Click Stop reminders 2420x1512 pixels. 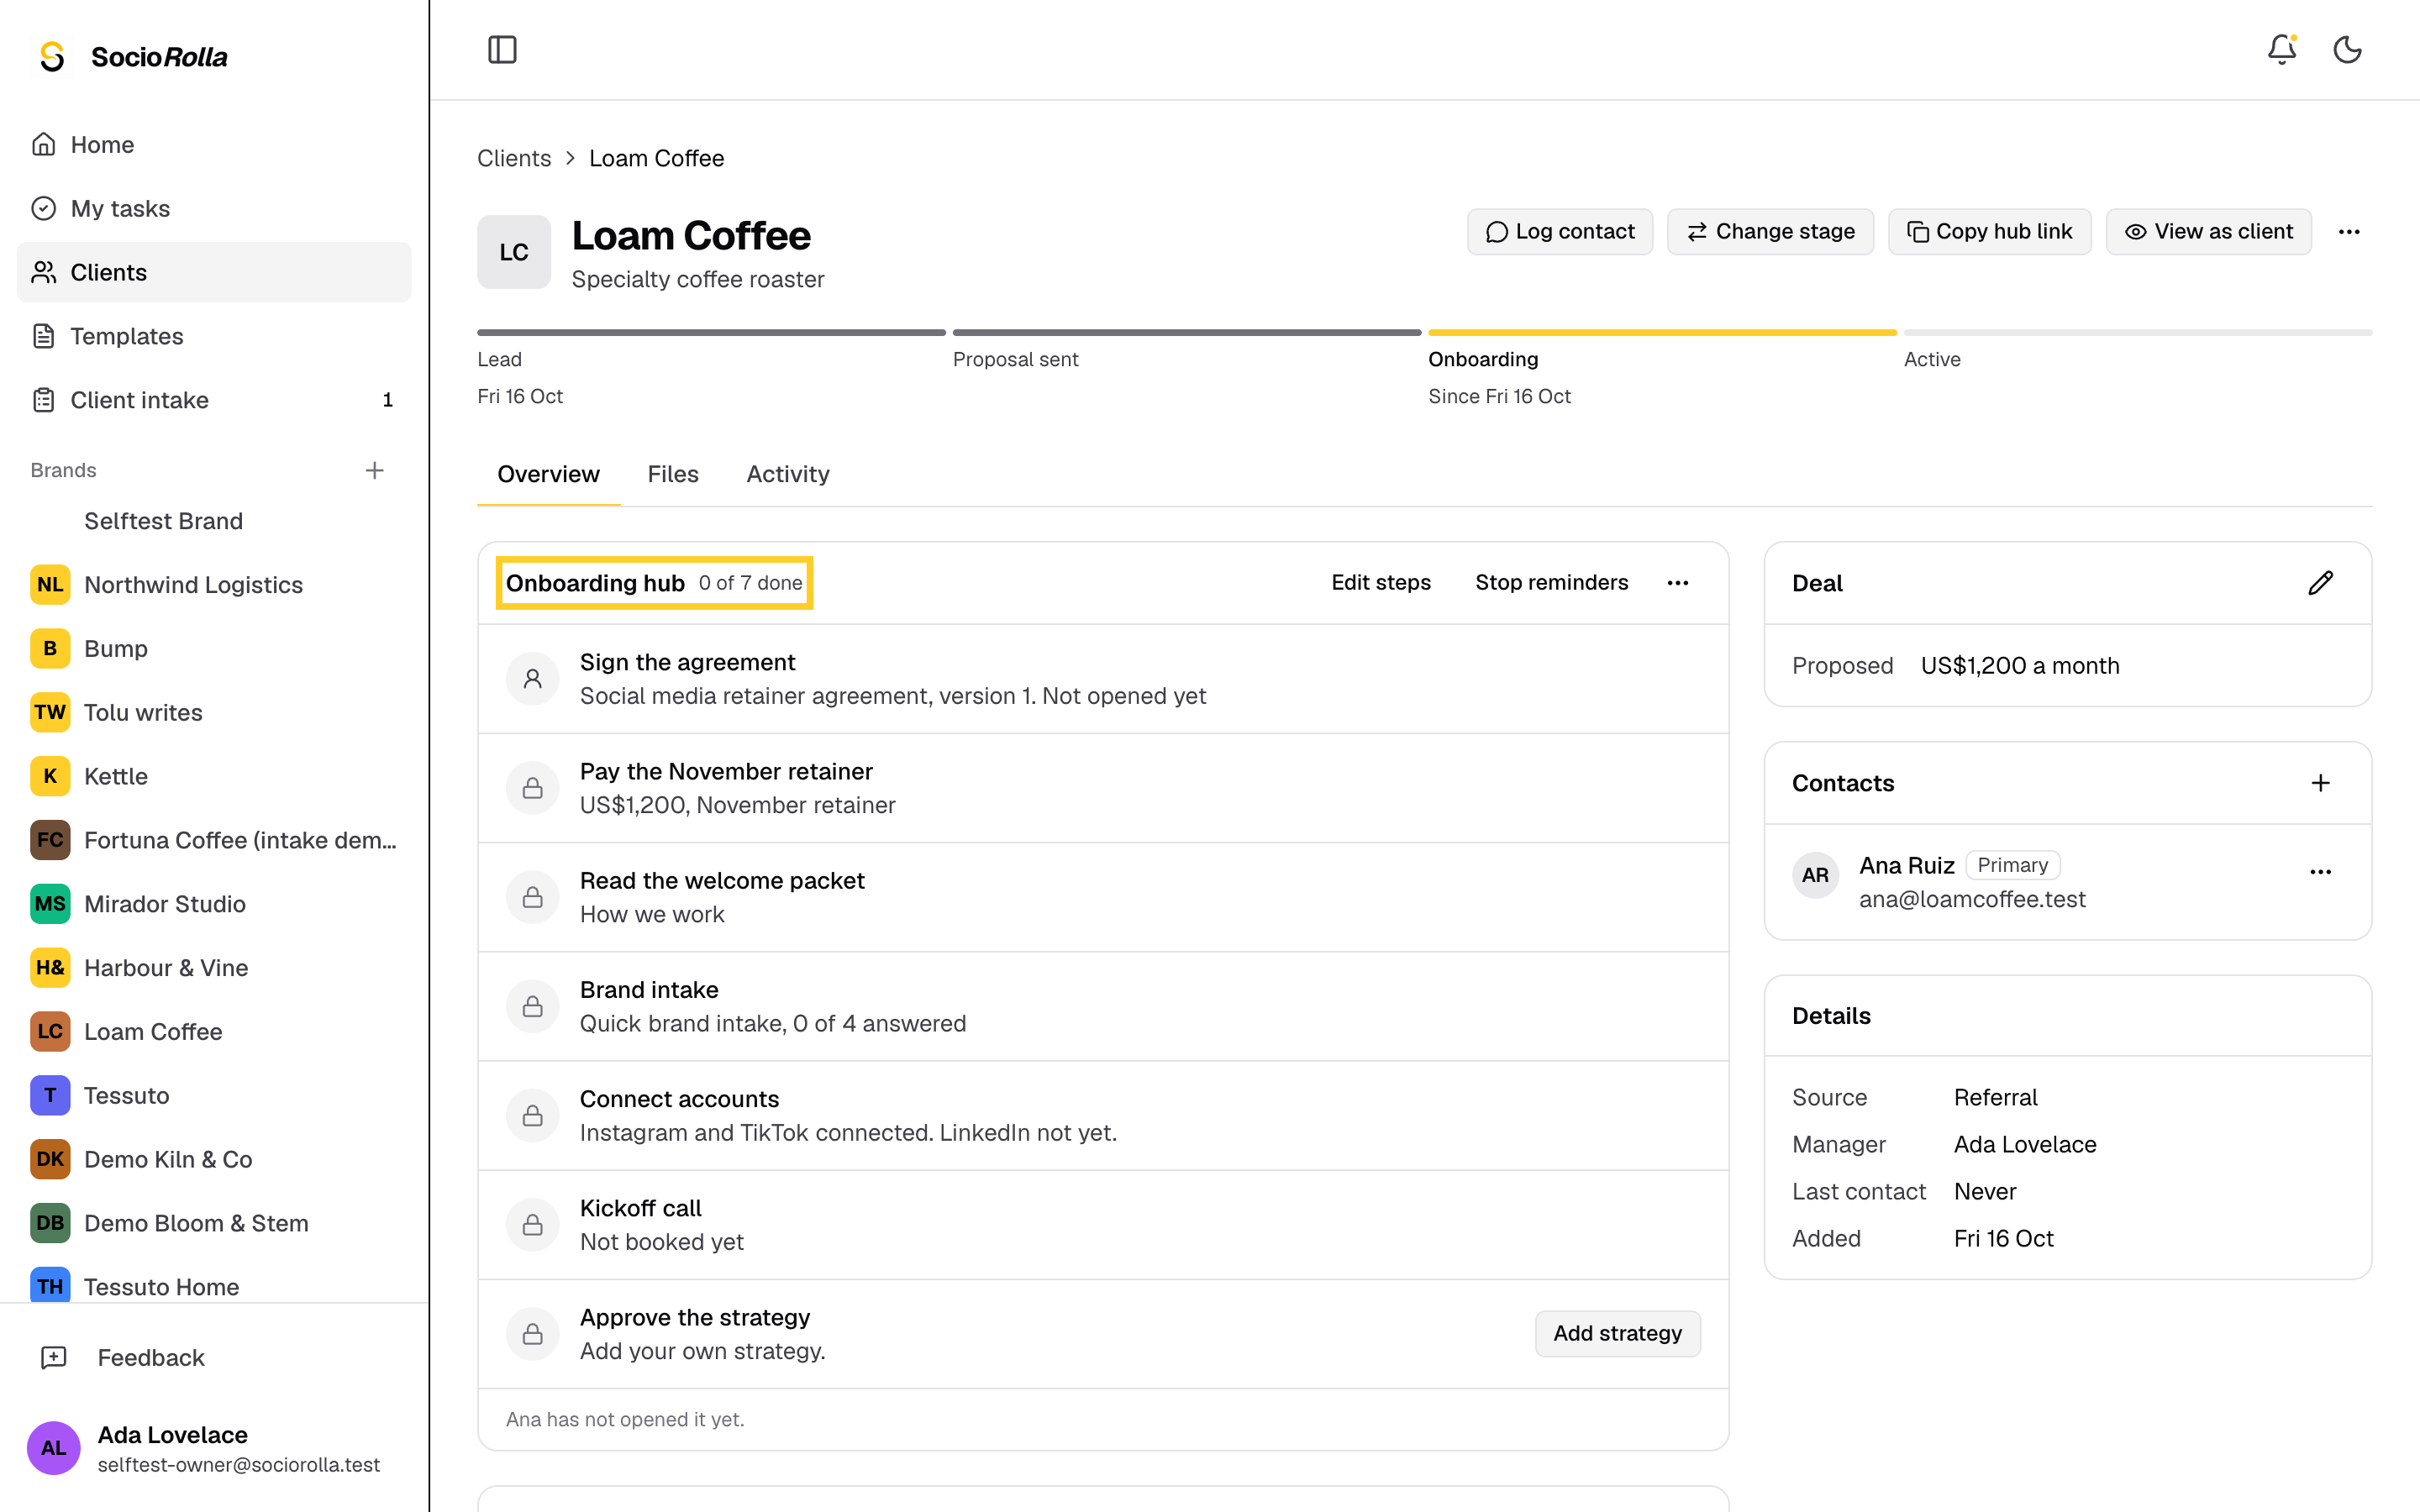point(1551,583)
